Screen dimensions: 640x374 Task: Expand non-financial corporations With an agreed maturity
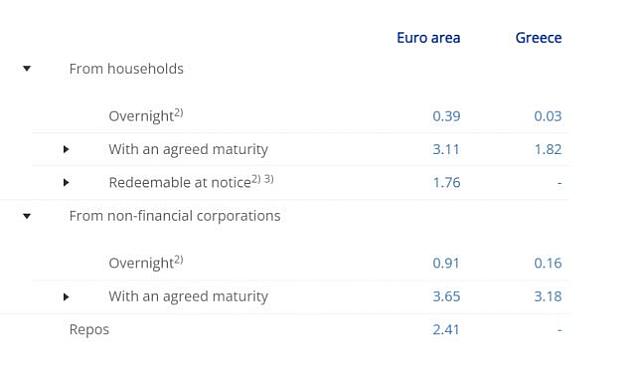tap(66, 297)
